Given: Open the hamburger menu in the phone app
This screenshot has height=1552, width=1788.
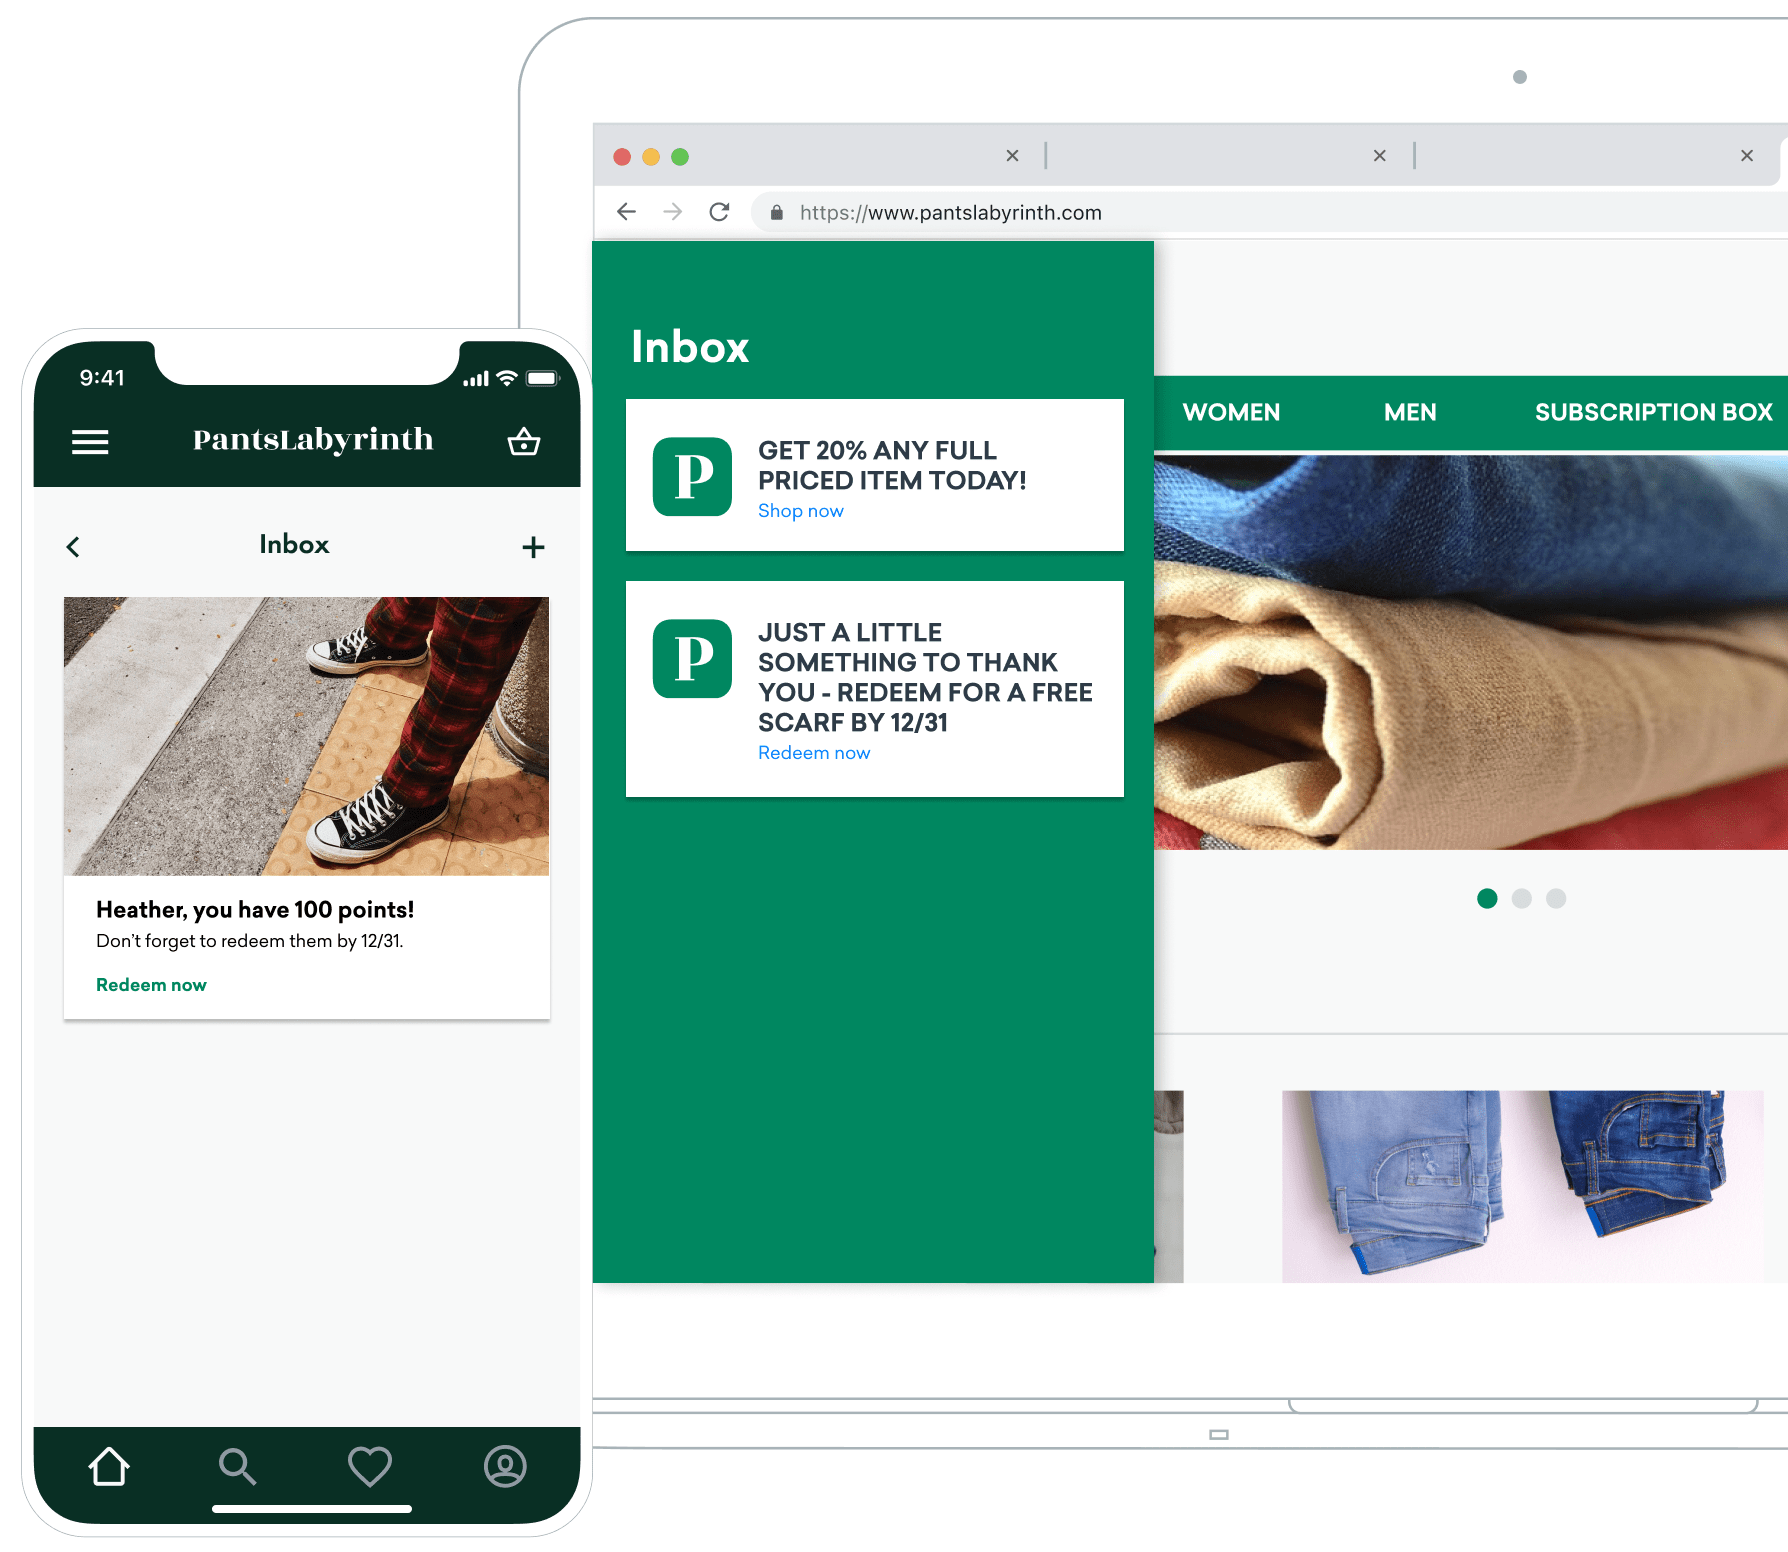Looking at the screenshot, I should [90, 442].
